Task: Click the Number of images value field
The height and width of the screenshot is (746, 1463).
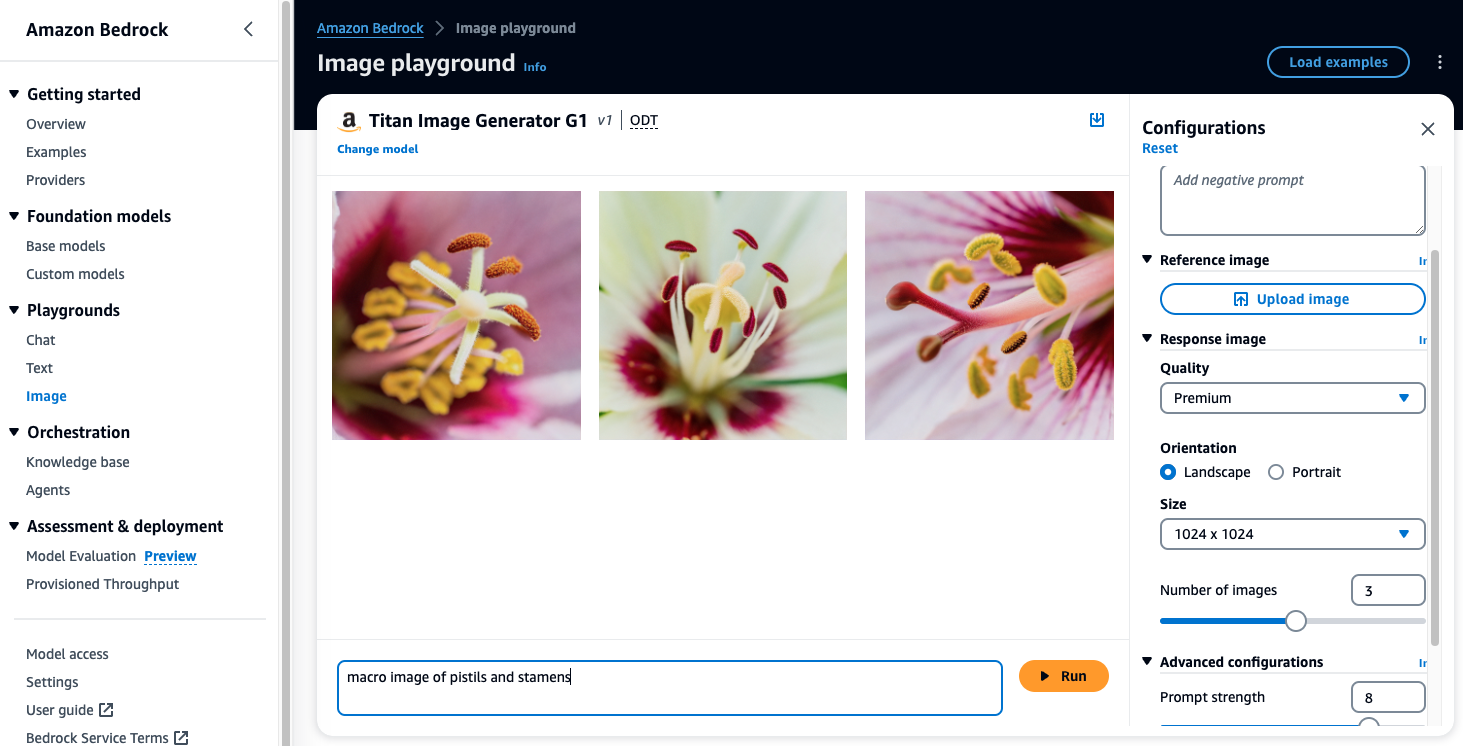Action: pyautogui.click(x=1388, y=590)
